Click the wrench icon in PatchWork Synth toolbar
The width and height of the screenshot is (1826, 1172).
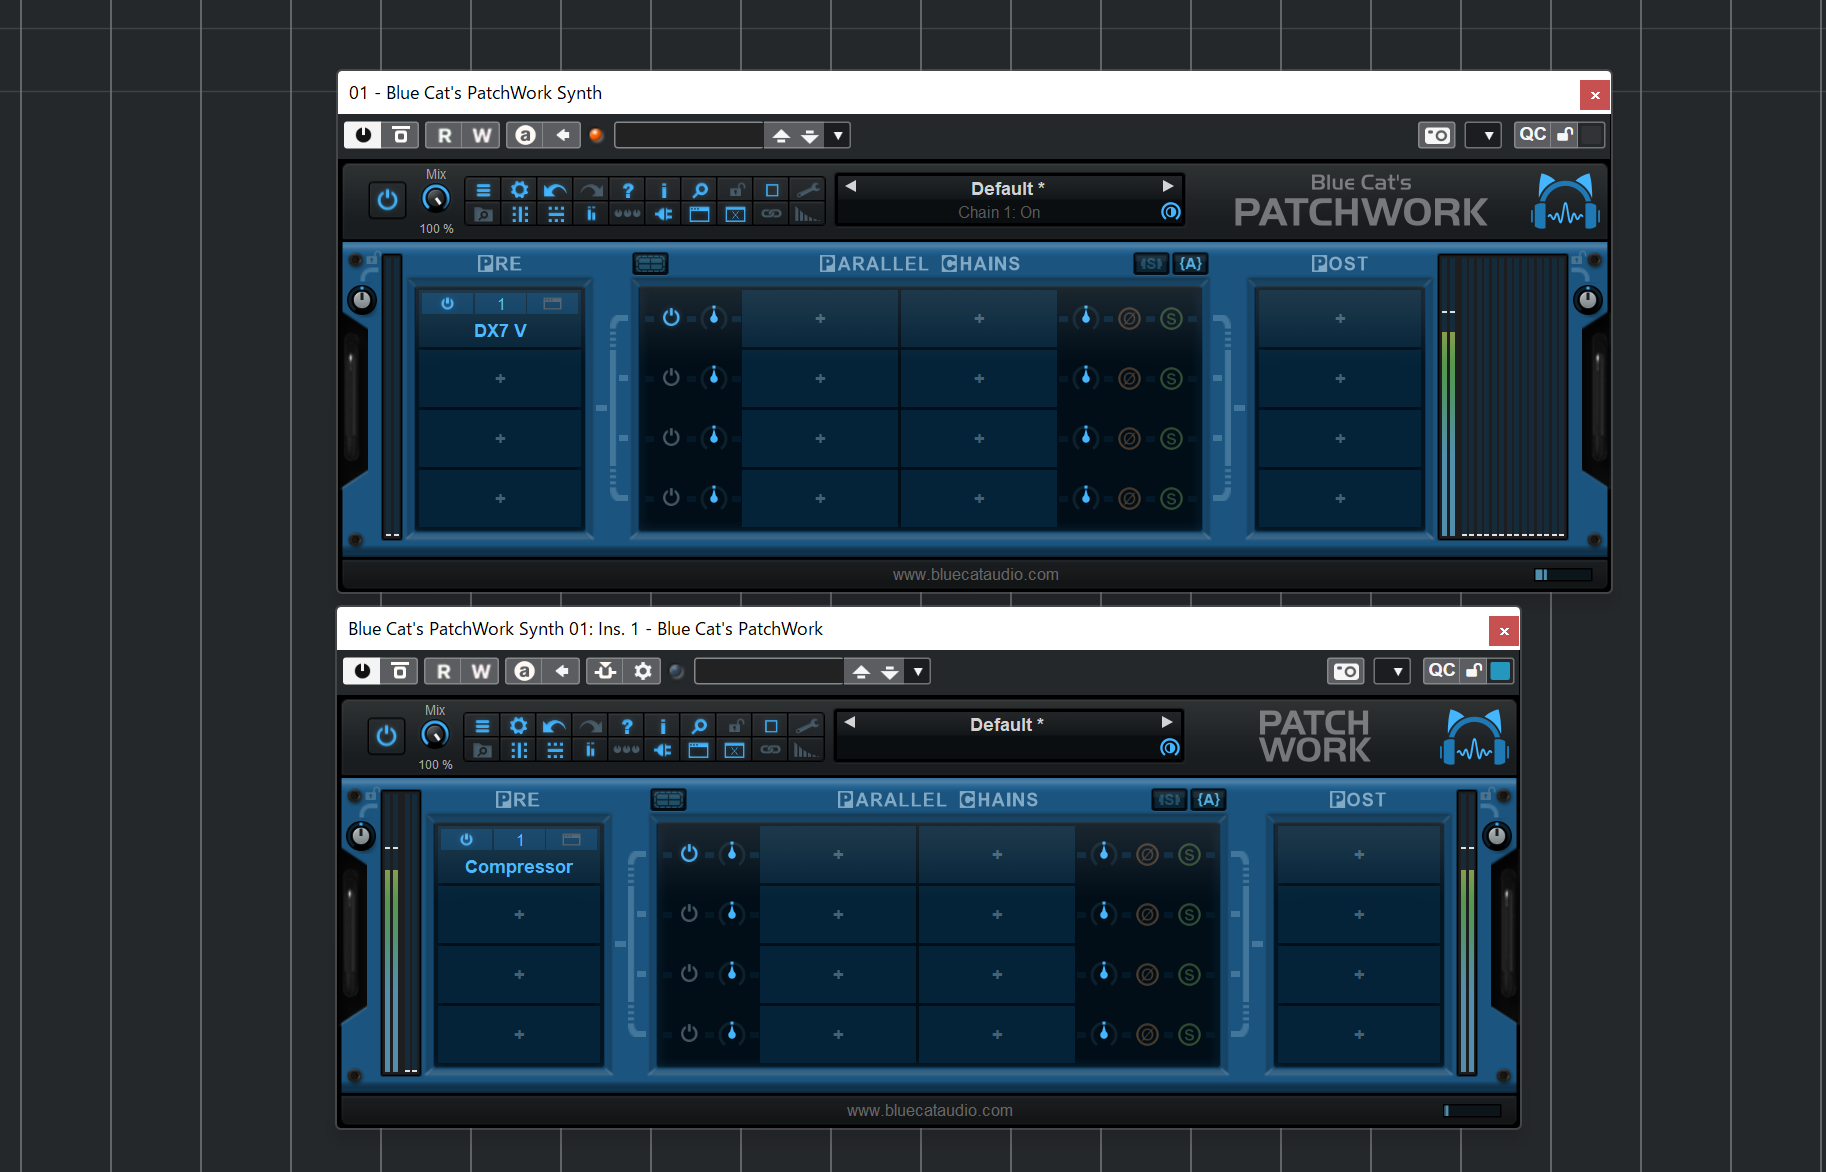click(808, 190)
